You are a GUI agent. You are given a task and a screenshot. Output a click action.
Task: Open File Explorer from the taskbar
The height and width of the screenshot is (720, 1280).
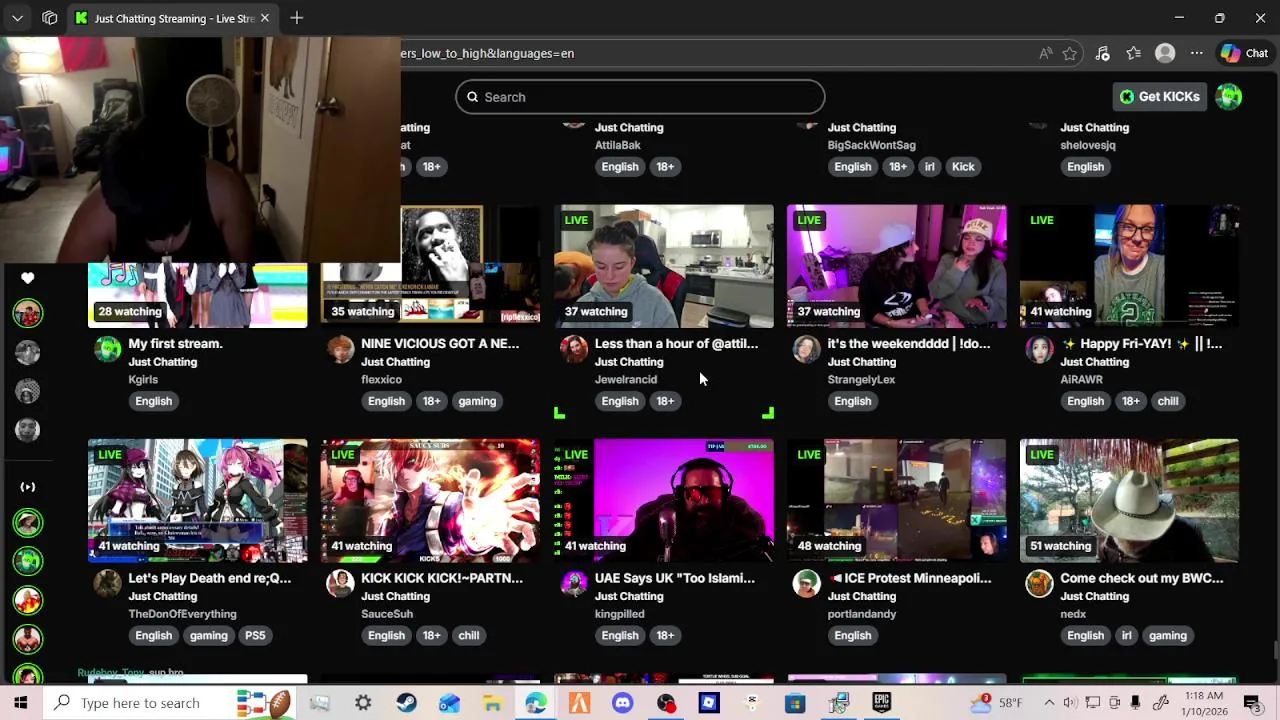pyautogui.click(x=492, y=703)
